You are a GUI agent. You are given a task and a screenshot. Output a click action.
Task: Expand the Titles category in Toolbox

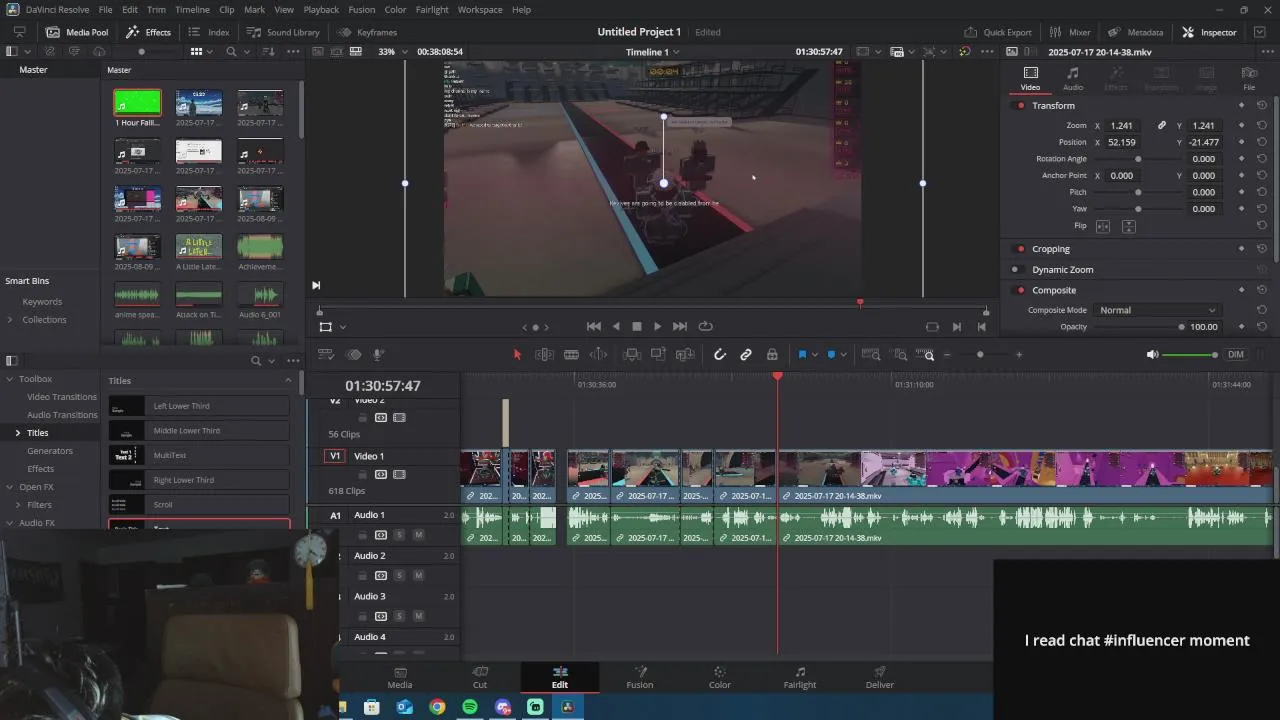17,433
